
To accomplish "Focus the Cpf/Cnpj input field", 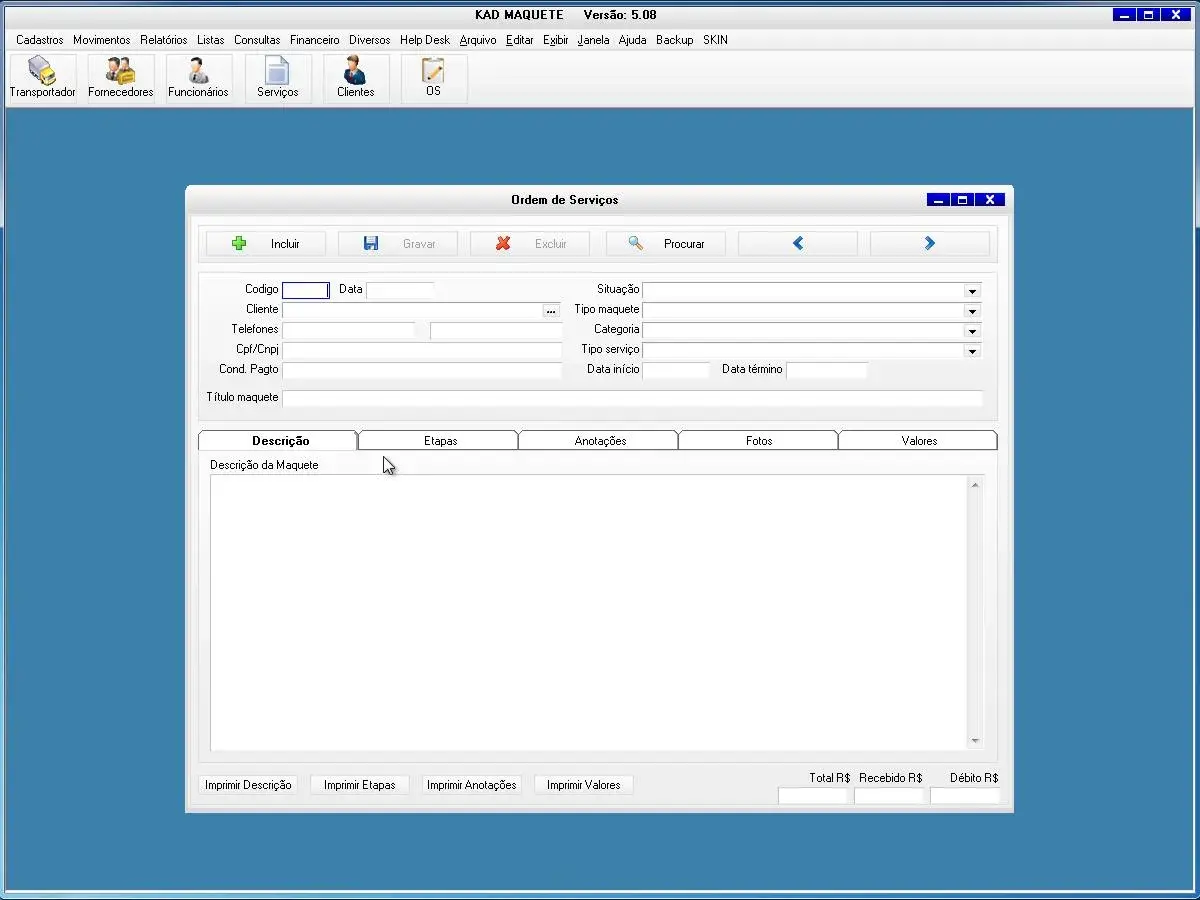I will coord(422,350).
